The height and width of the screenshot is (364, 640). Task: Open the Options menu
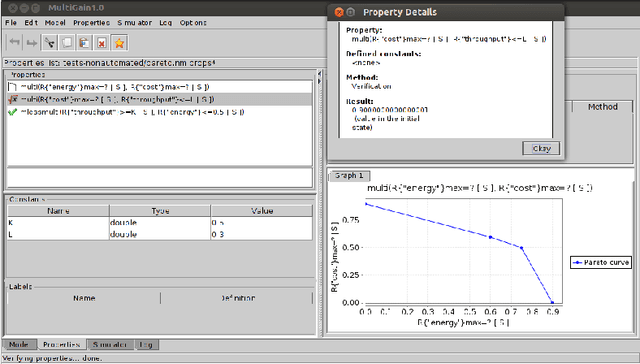193,22
